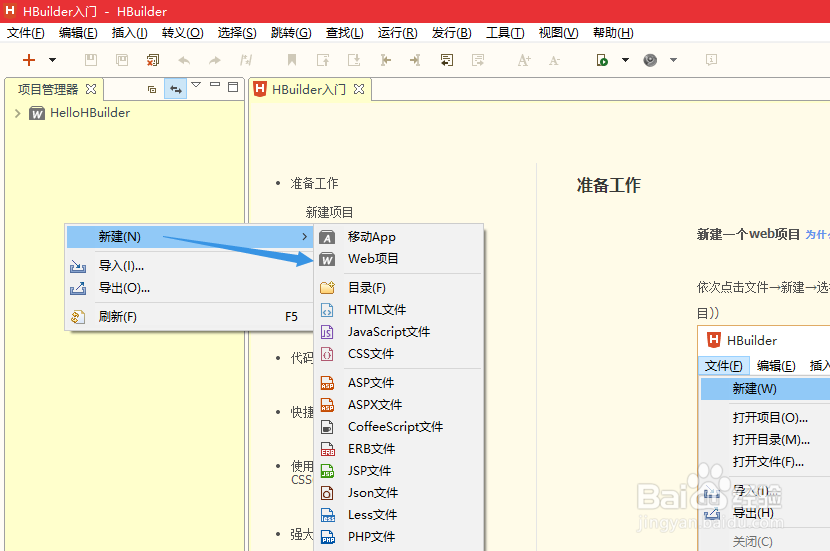Click the run in browser toolbar icon
Image resolution: width=830 pixels, height=551 pixels.
click(602, 60)
